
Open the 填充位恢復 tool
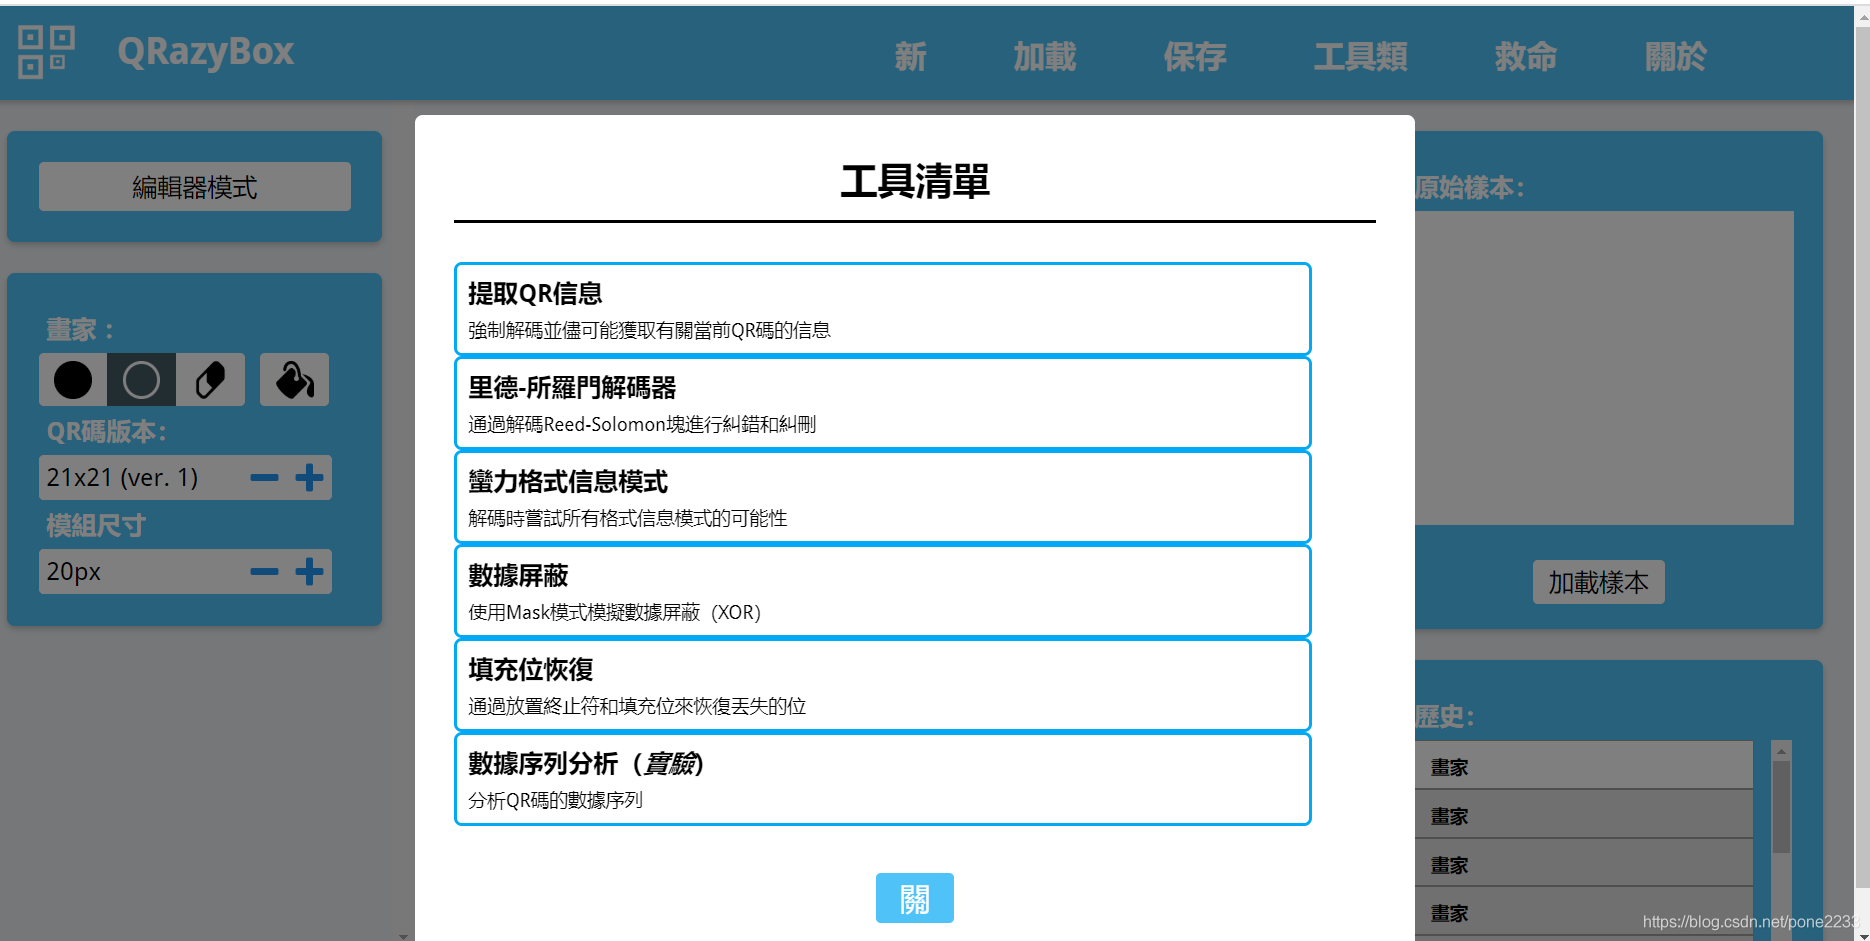click(882, 685)
